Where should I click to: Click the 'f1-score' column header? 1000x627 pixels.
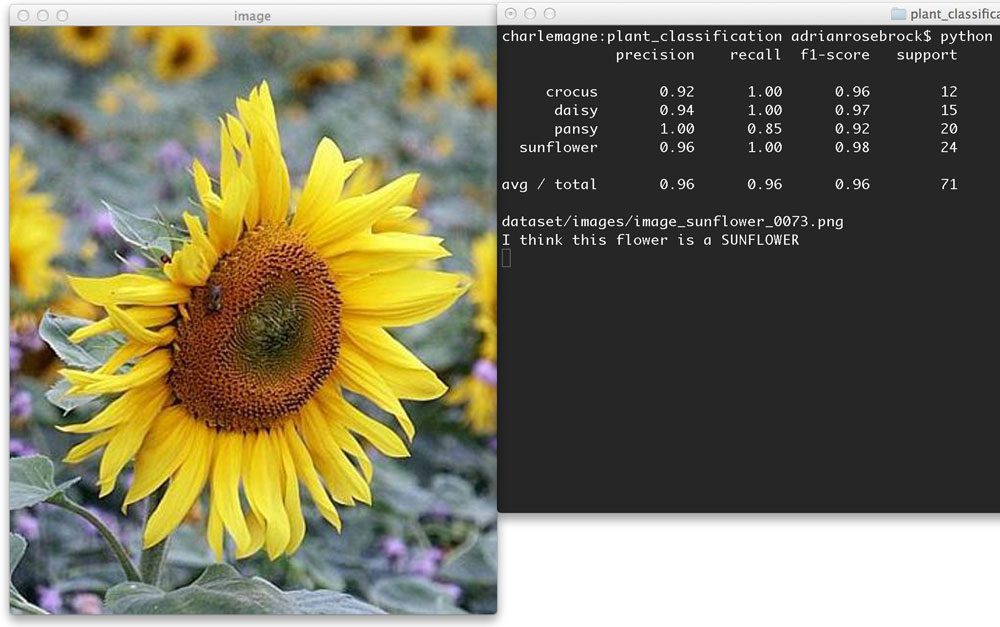835,55
